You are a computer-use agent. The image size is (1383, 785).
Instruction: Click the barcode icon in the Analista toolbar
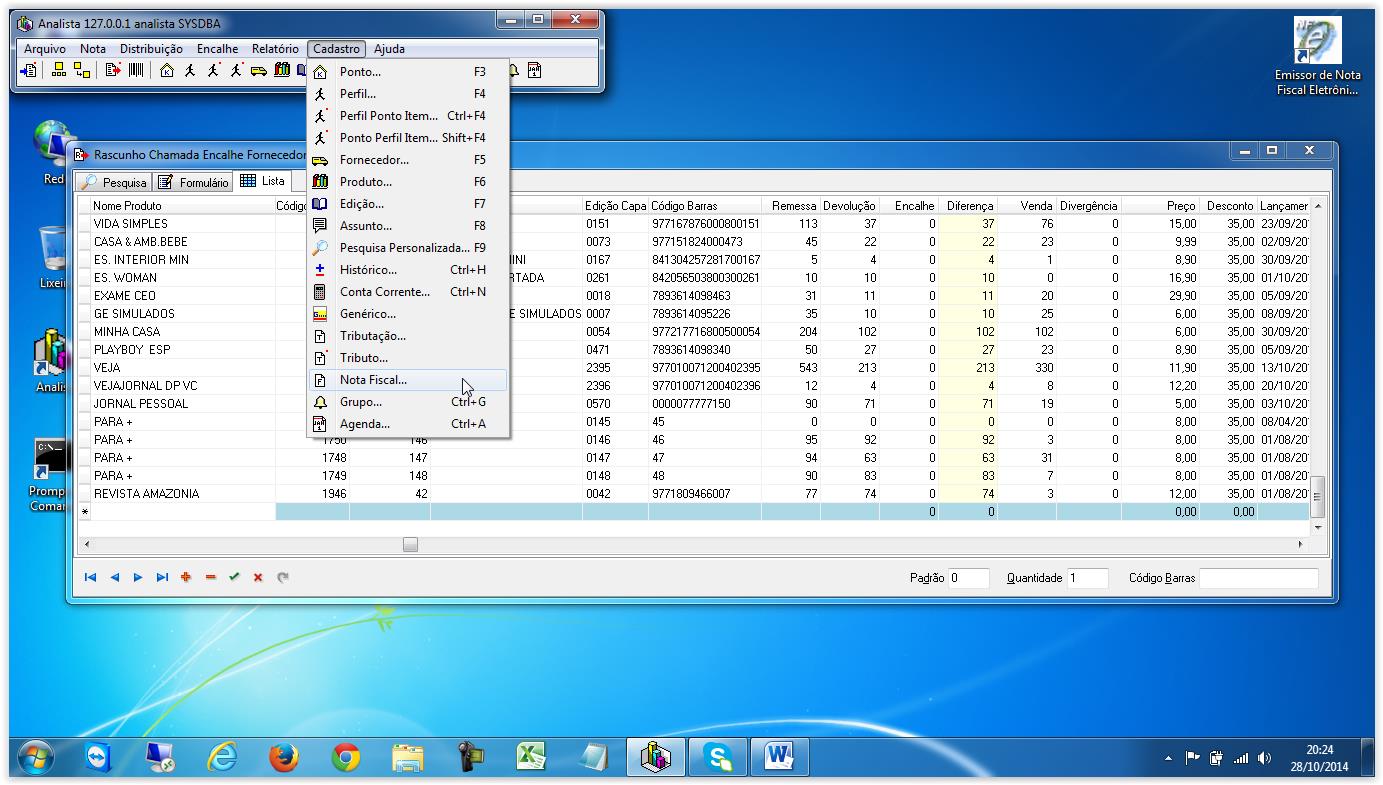[136, 70]
